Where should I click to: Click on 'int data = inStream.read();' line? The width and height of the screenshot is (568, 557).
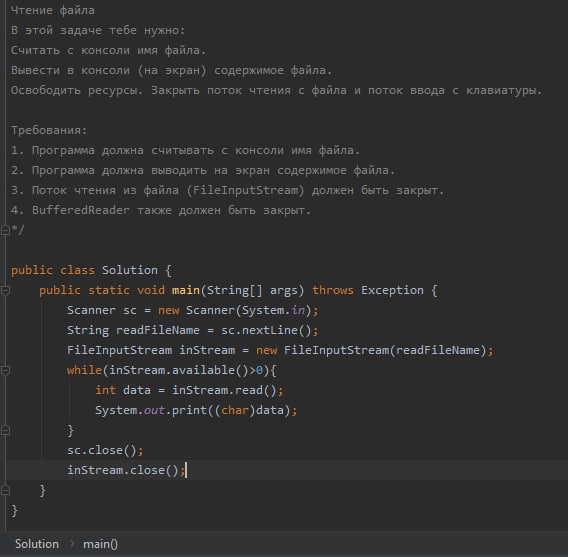189,390
